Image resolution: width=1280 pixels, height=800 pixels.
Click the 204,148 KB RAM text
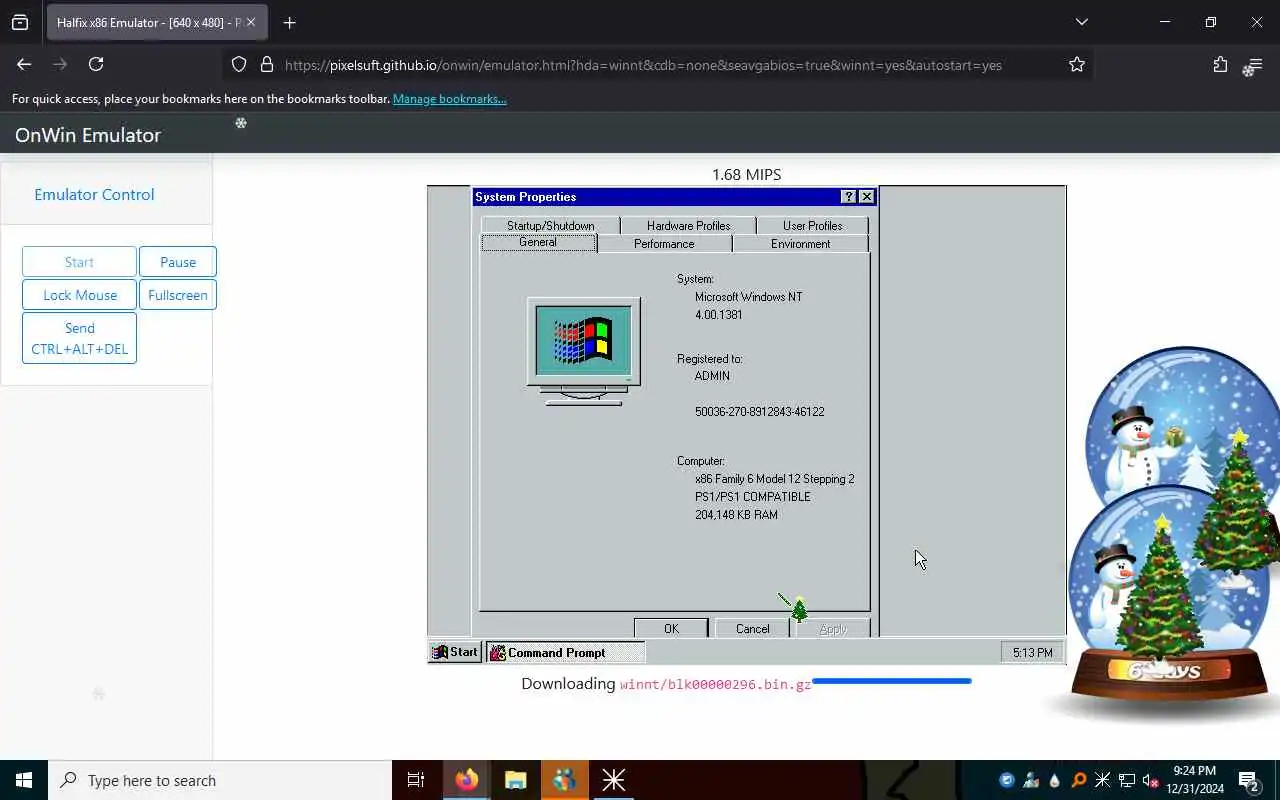pyautogui.click(x=736, y=515)
